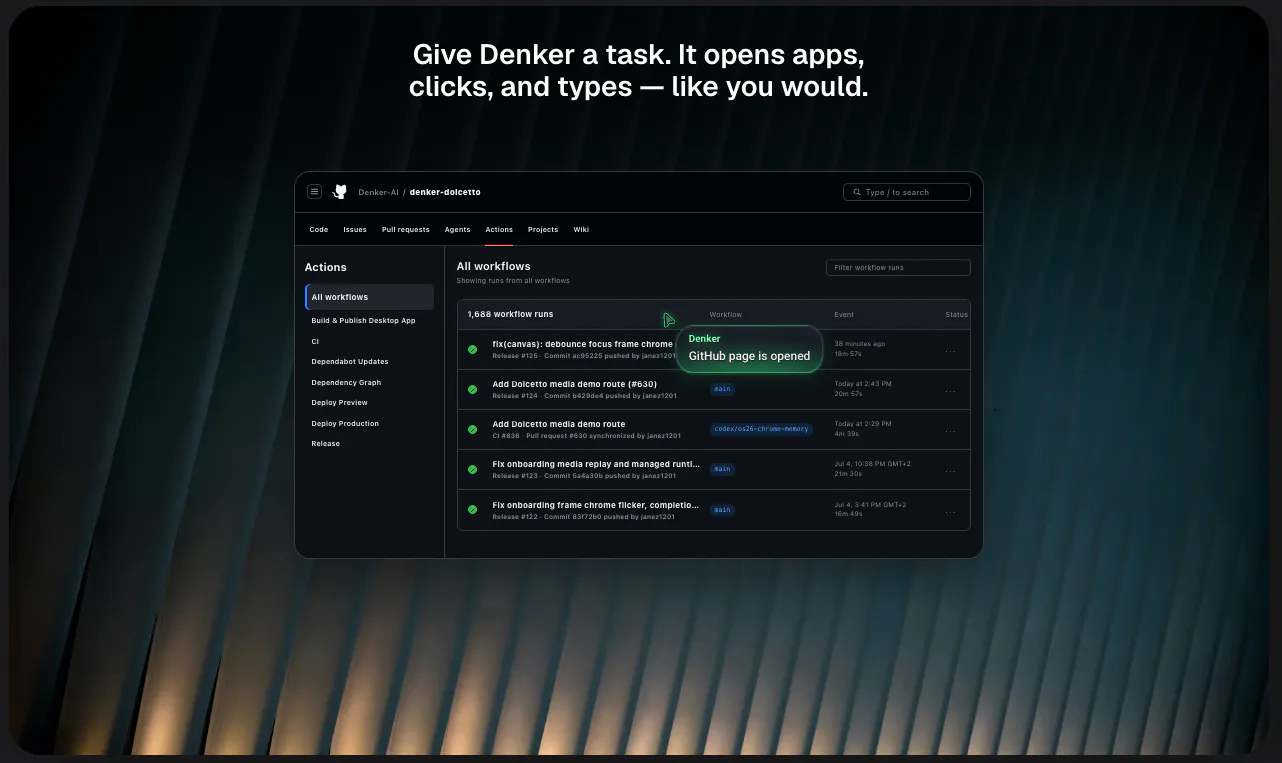Screen dimensions: 1282x763
Task: Open the three-dot menu for Release #124 run
Action: [x=950, y=391]
